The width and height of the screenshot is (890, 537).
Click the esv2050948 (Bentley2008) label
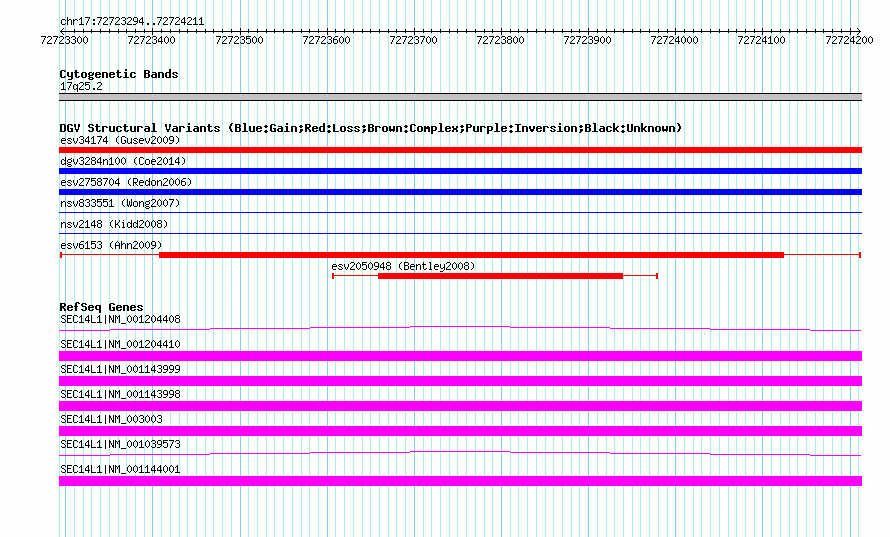403,266
